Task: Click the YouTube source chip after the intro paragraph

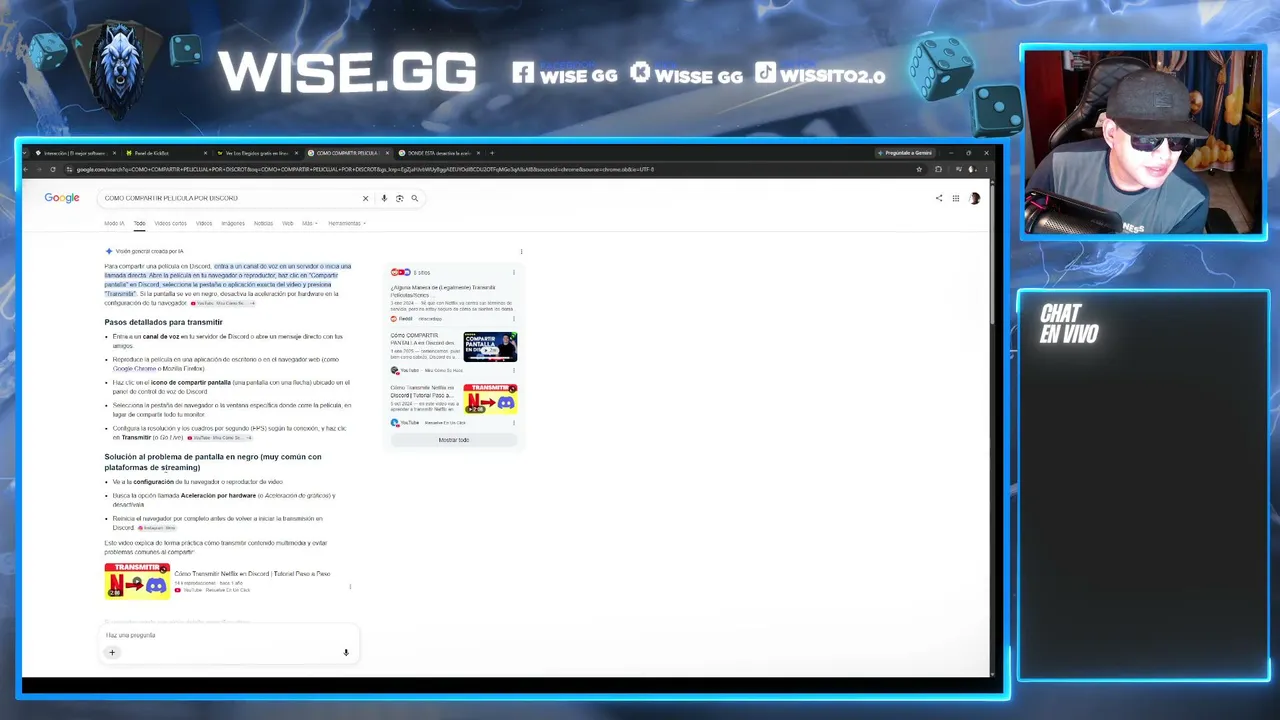Action: click(223, 303)
